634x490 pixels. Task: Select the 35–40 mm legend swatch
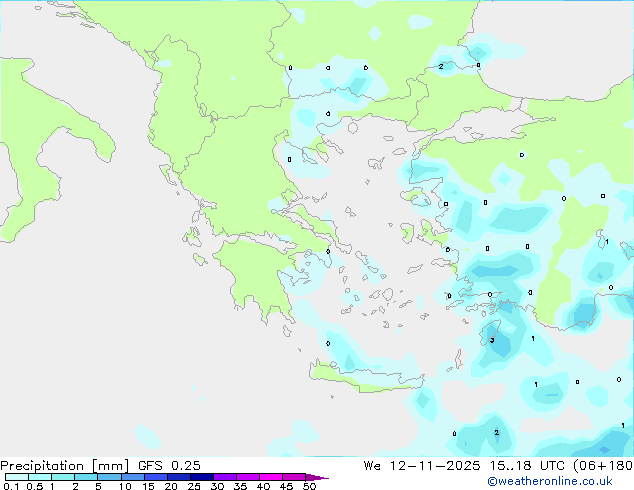(247, 477)
